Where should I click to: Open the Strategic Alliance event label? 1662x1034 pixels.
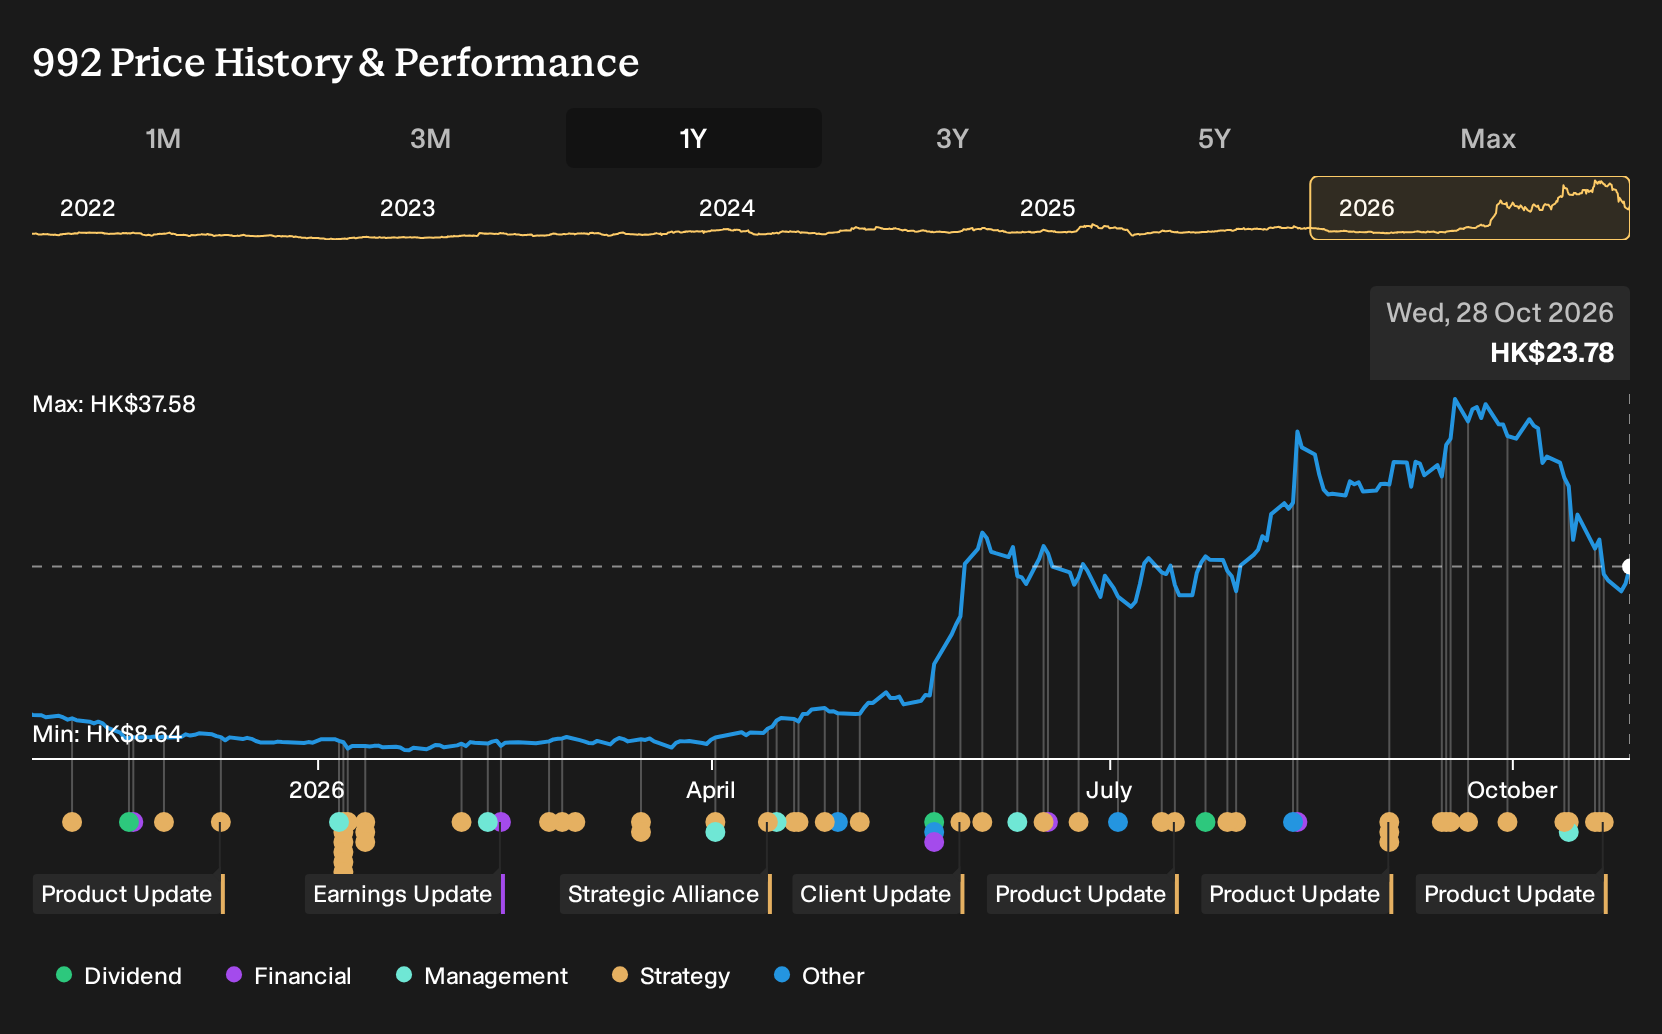pos(666,894)
